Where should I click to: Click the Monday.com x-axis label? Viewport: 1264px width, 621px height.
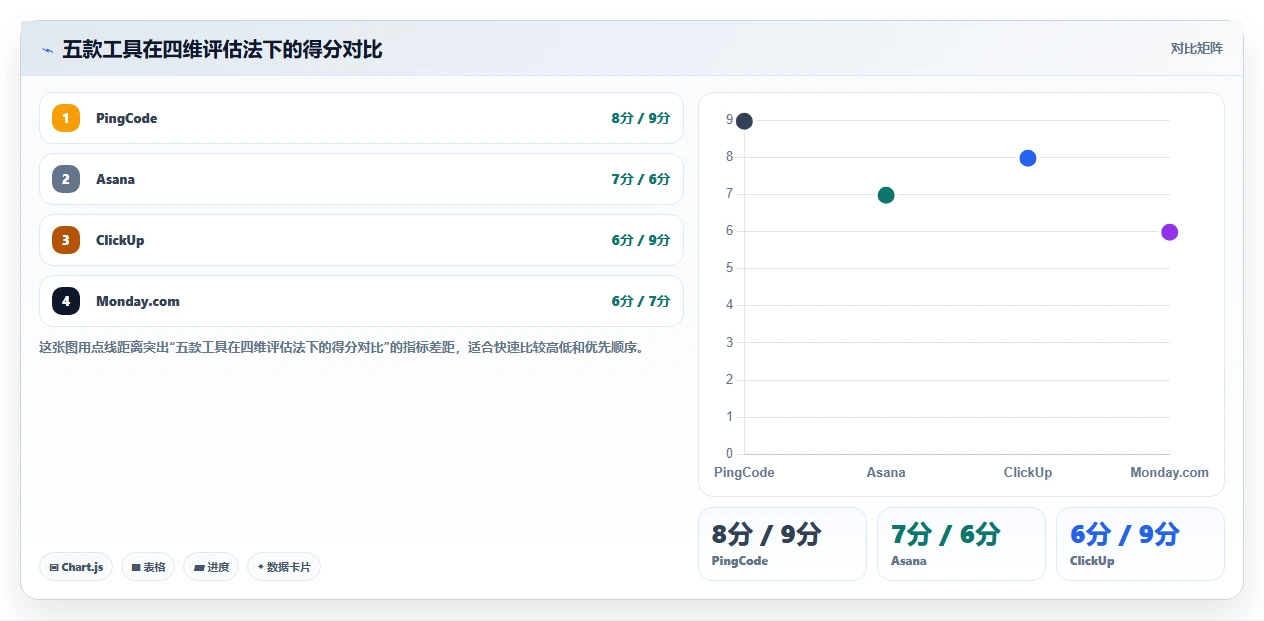click(x=1169, y=472)
